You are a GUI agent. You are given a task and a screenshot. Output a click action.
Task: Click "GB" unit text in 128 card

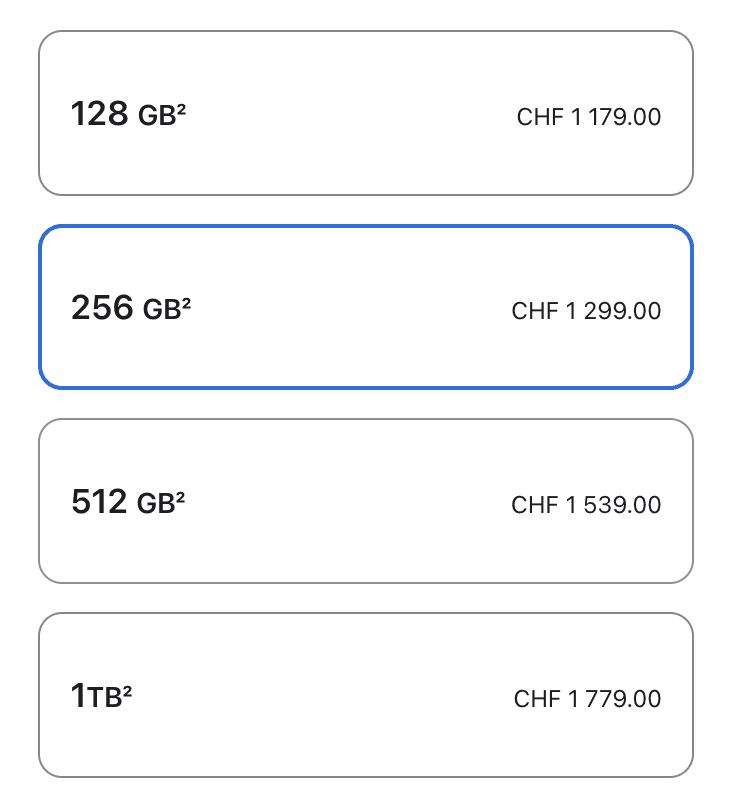tap(157, 116)
